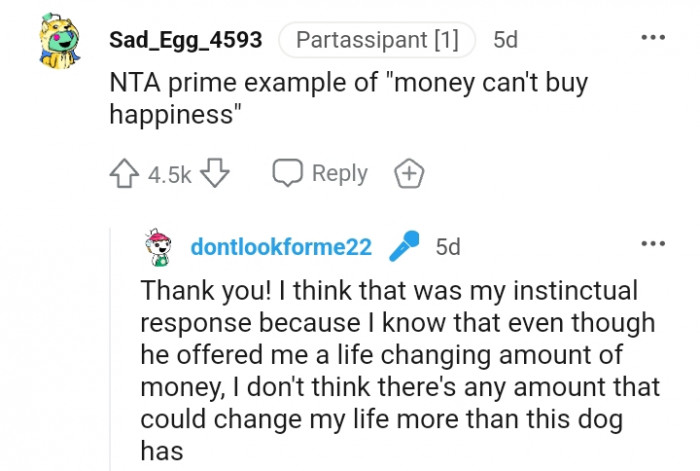Viewport: 700px width, 471px height.
Task: Downvote Sad_Egg_4593's comment
Action: [x=214, y=174]
